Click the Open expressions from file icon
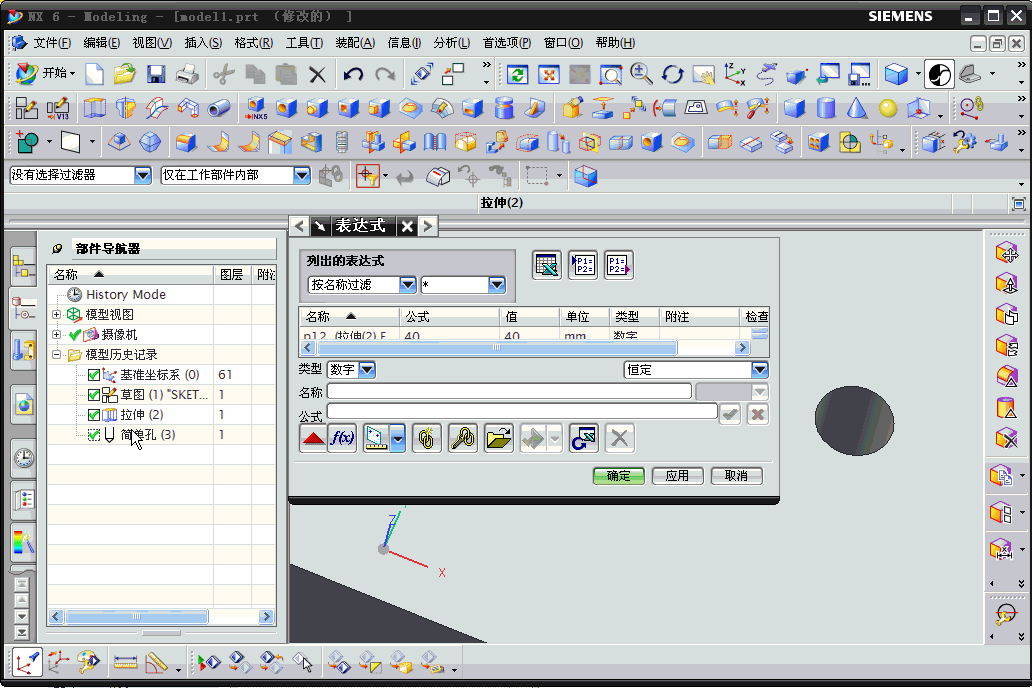 [x=499, y=438]
